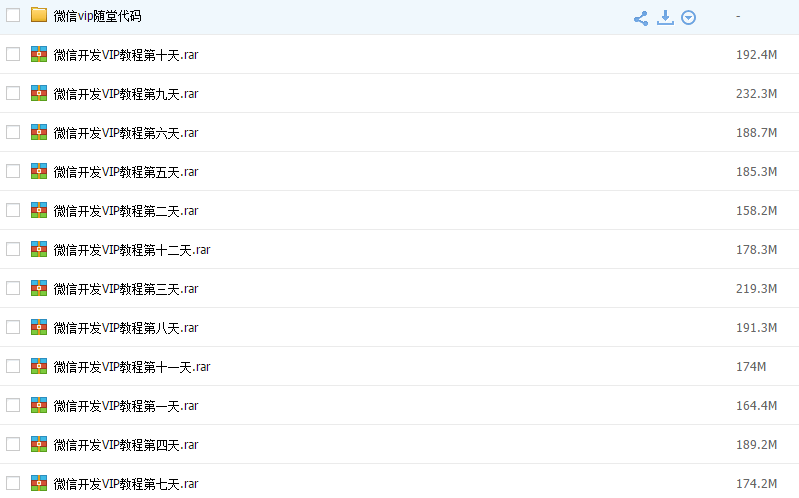The width and height of the screenshot is (799, 498).
Task: Click RAR icon of 微信开发VIP教程第十二天.rar
Action: click(x=39, y=249)
